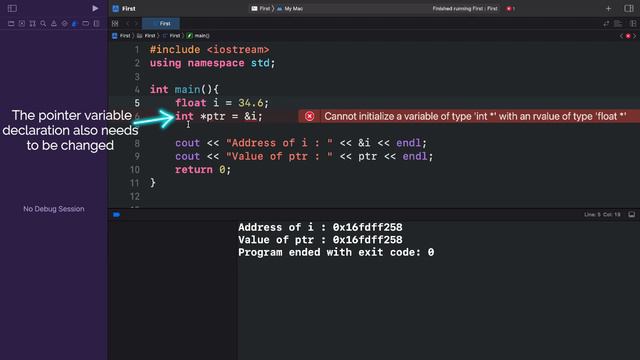Image resolution: width=640 pixels, height=360 pixels.
Task: Click First project in jump bar
Action: [x=121, y=36]
